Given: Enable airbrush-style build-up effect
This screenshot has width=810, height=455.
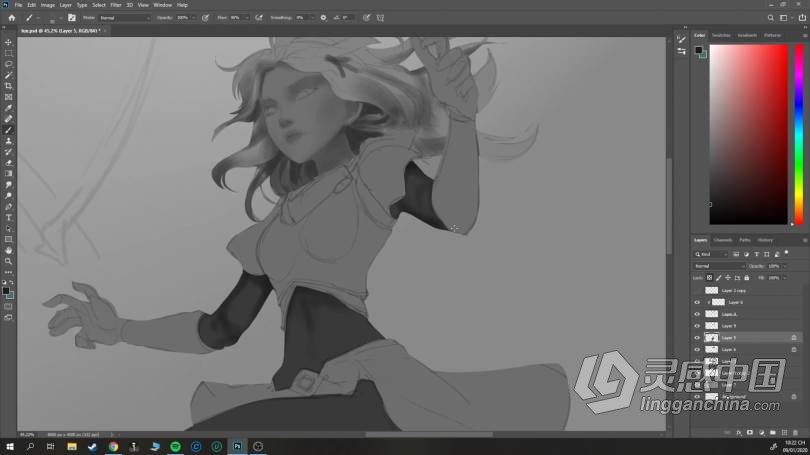Looking at the screenshot, I should pyautogui.click(x=259, y=18).
